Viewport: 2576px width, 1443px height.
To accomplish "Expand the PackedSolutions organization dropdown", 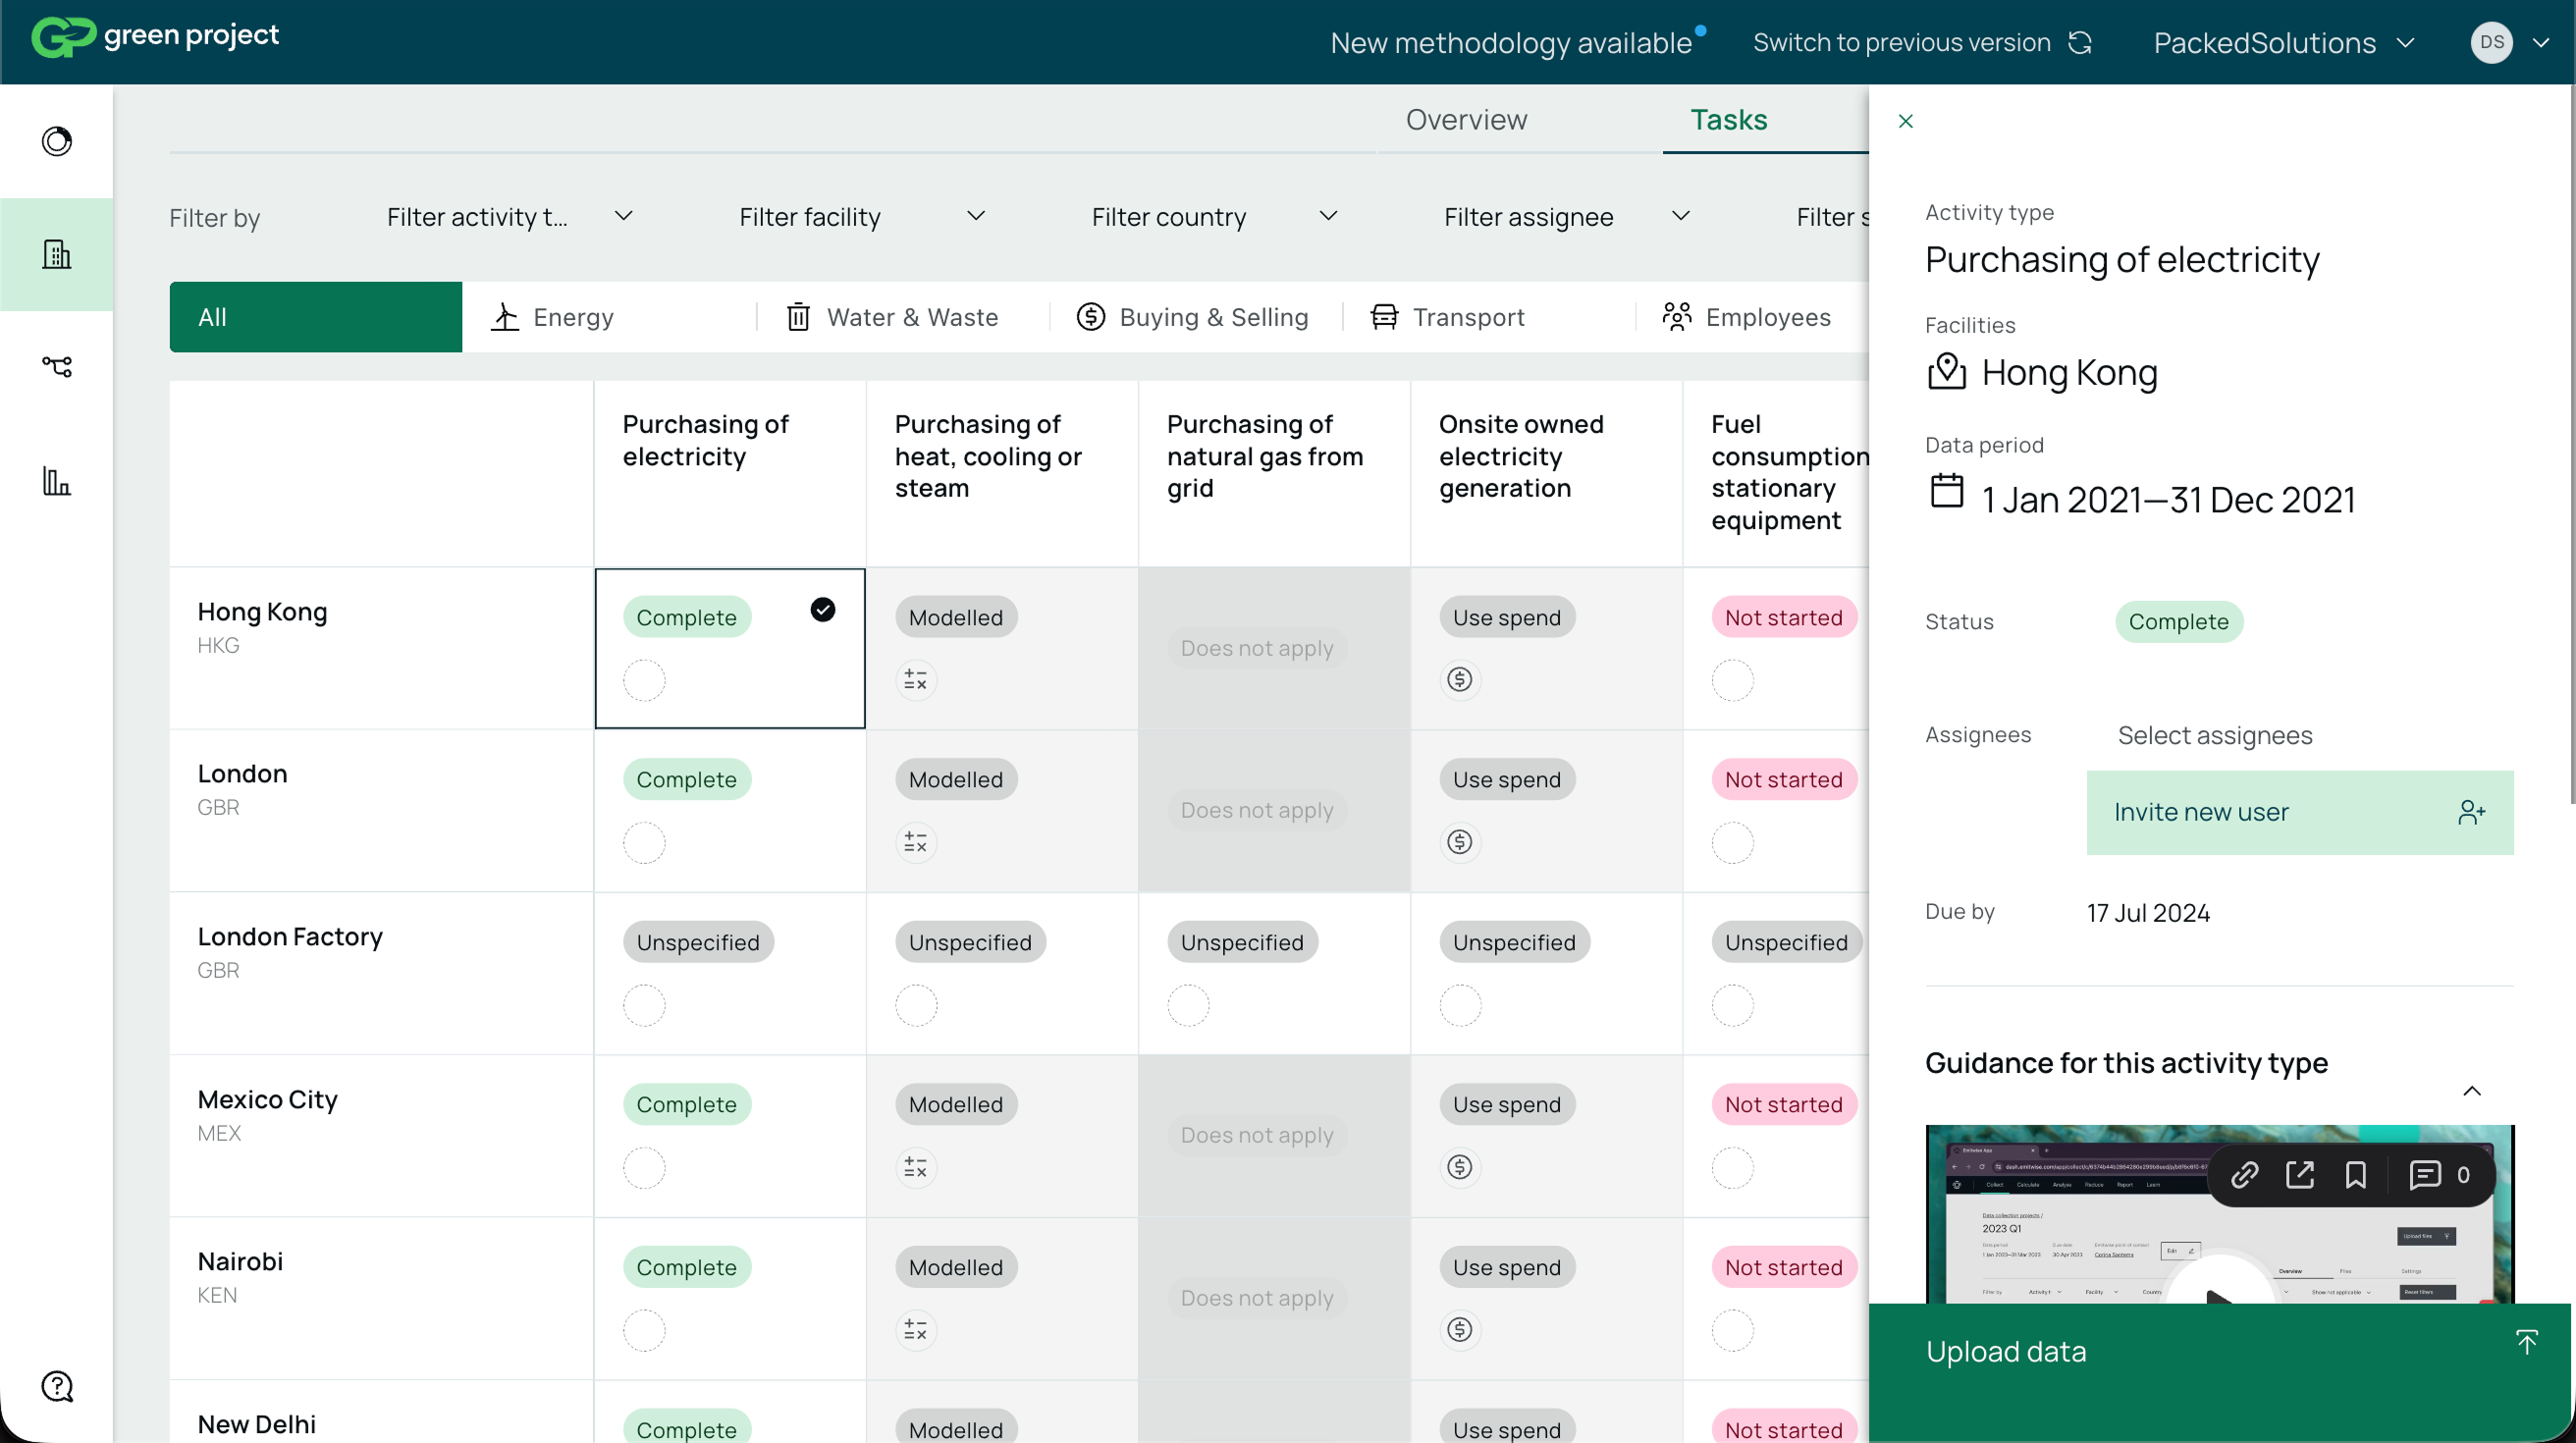I will [2283, 43].
